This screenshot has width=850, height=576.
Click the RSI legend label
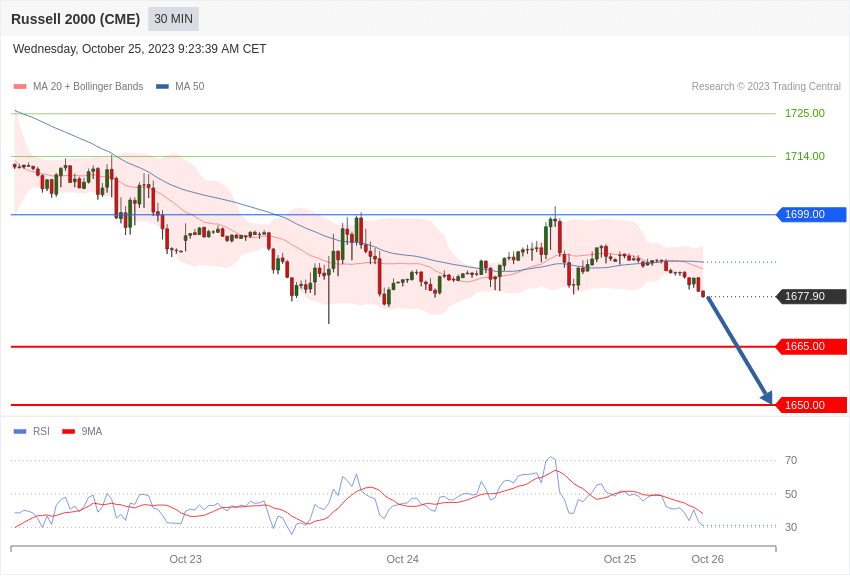pyautogui.click(x=41, y=431)
